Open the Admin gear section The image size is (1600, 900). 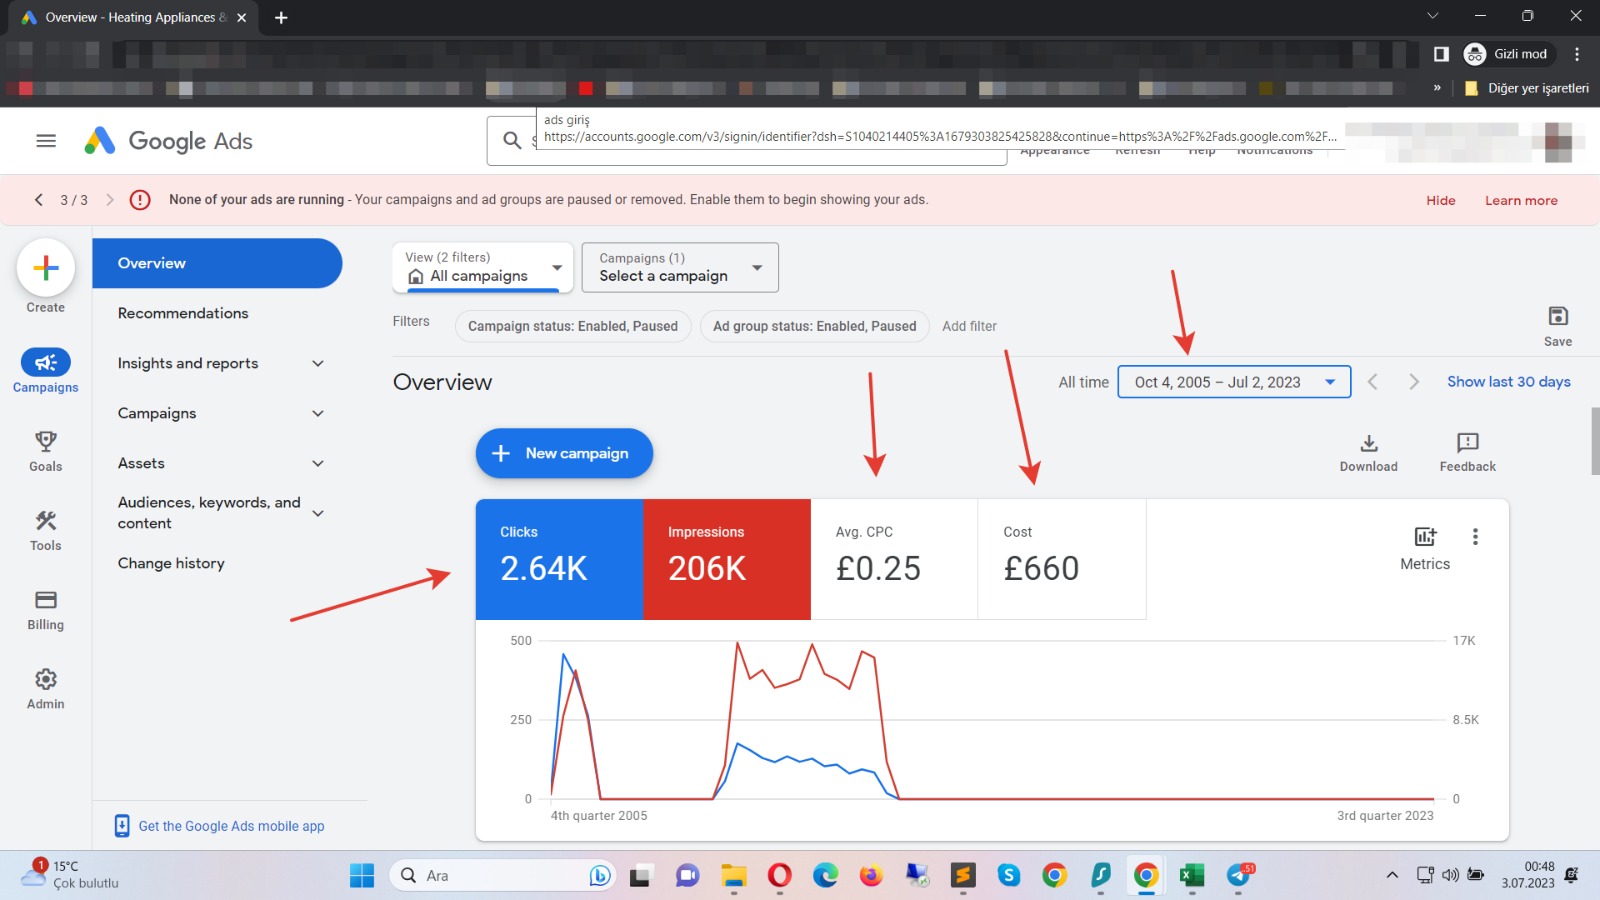click(x=46, y=689)
